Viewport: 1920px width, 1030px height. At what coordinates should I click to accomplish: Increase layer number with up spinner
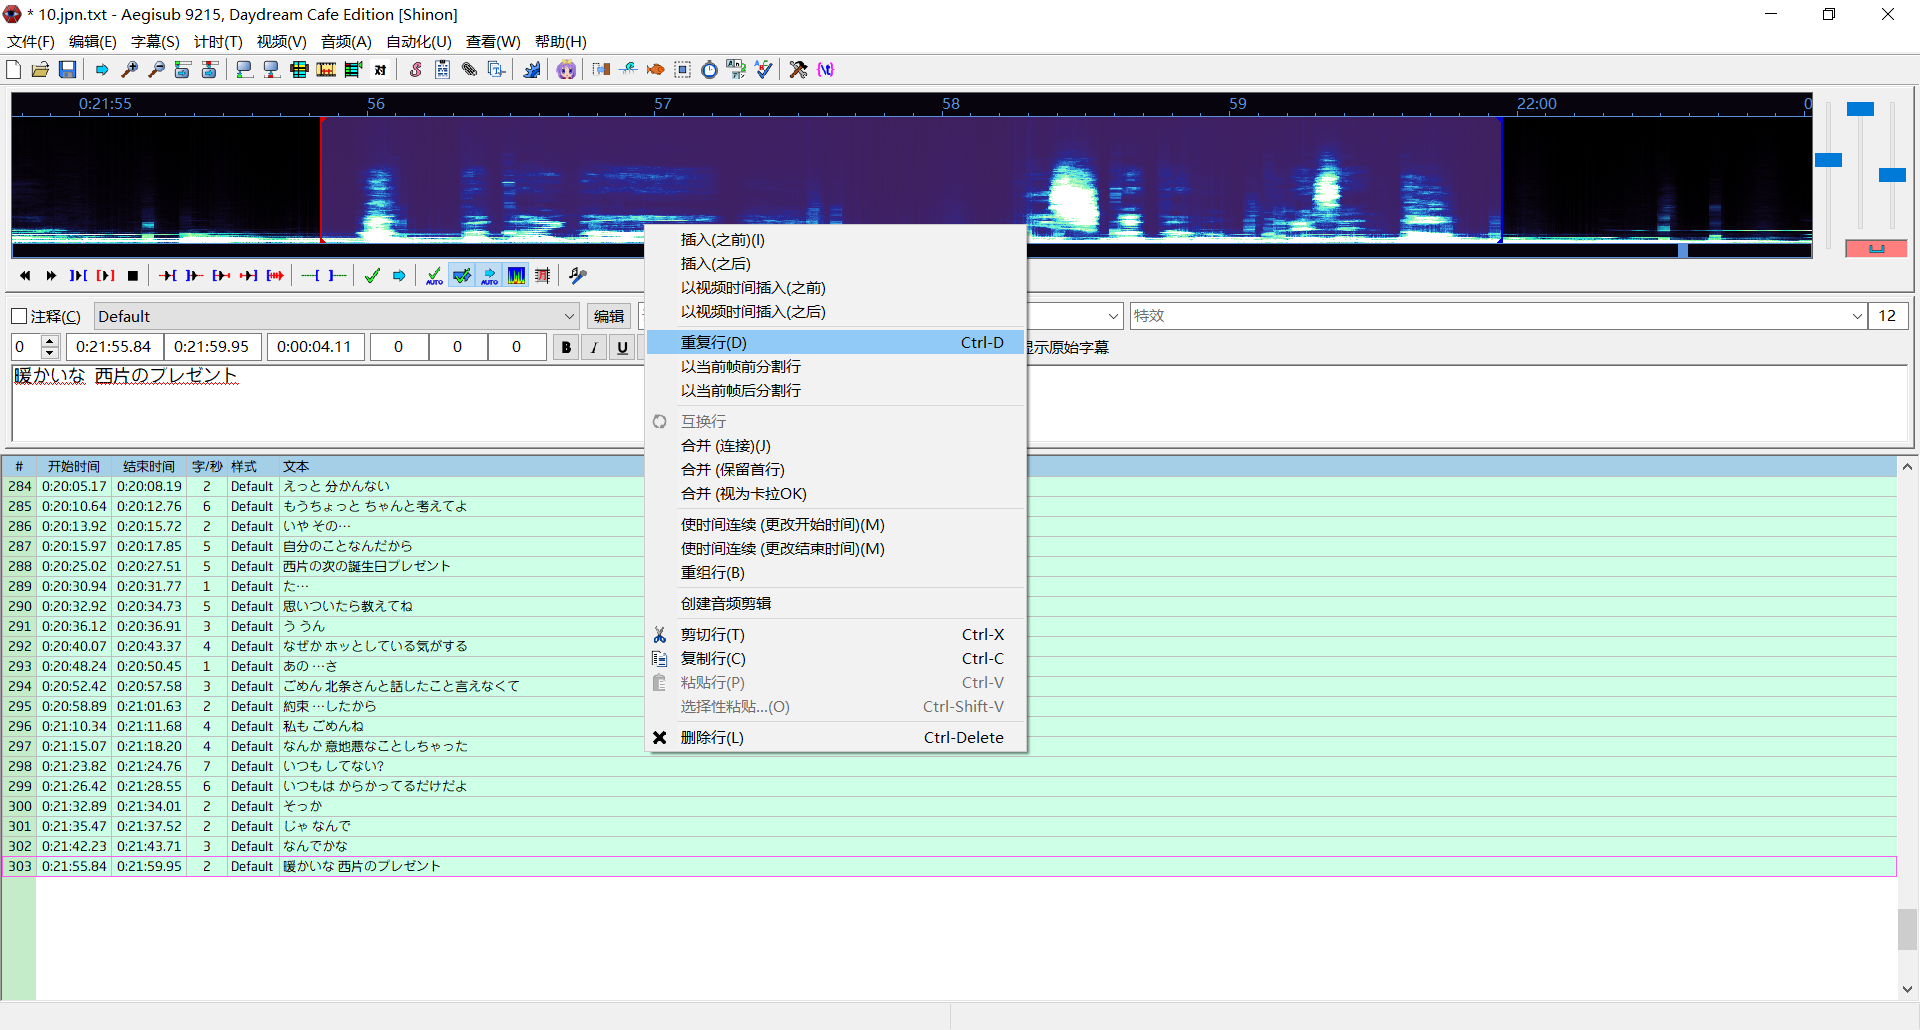pyautogui.click(x=50, y=341)
